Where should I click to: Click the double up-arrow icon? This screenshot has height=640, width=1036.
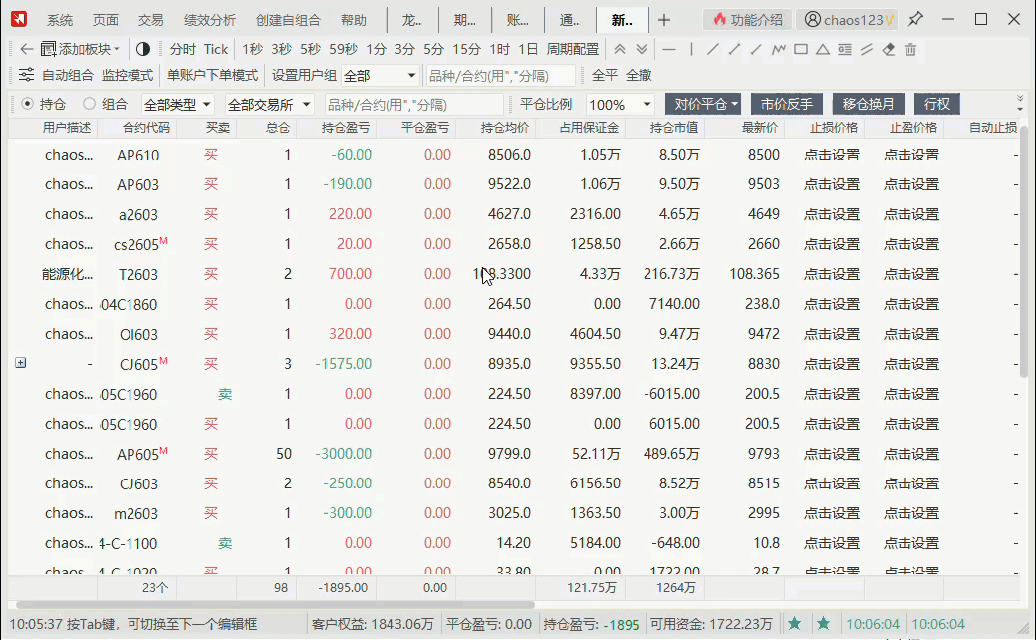click(620, 49)
